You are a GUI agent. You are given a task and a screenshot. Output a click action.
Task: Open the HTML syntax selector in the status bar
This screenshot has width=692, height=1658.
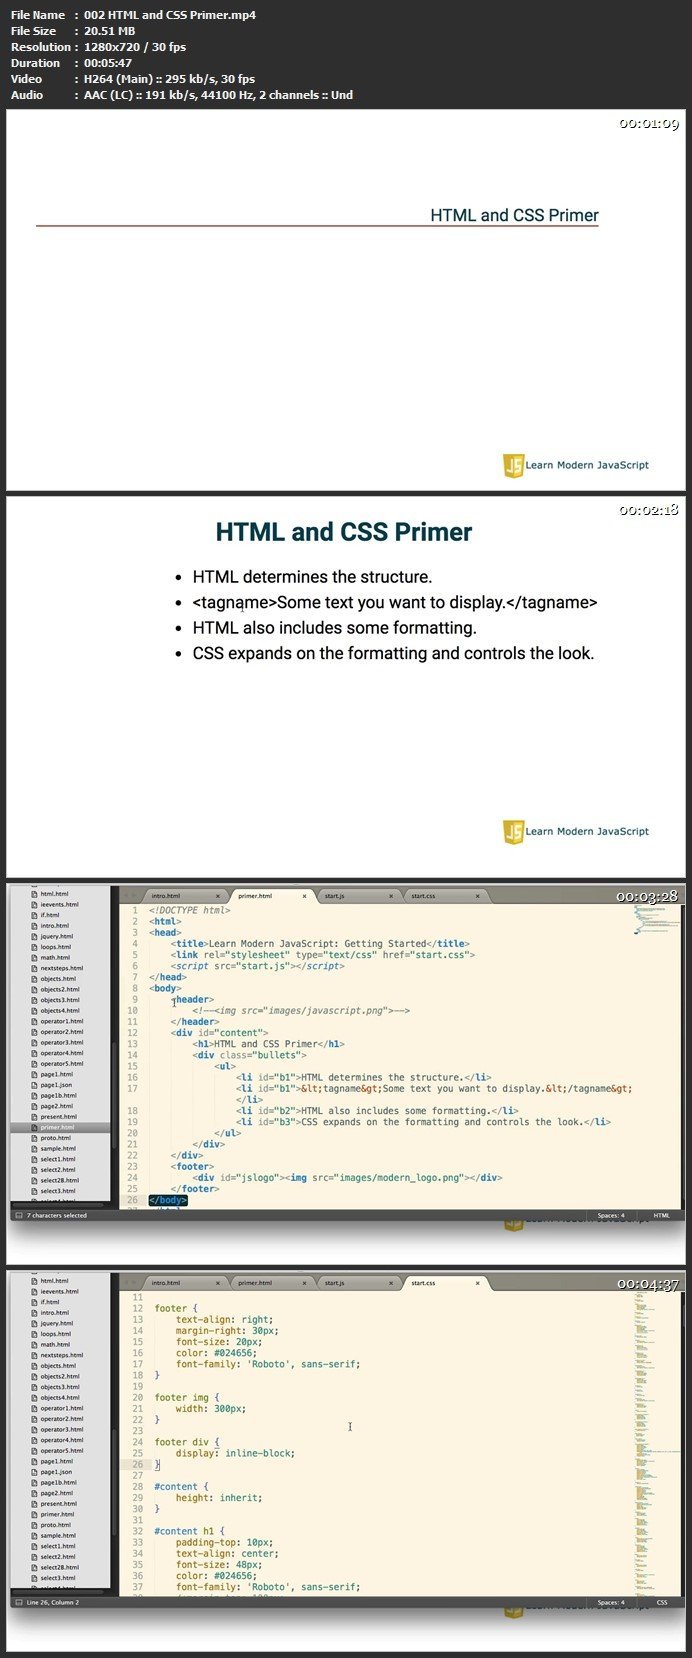tap(662, 1216)
